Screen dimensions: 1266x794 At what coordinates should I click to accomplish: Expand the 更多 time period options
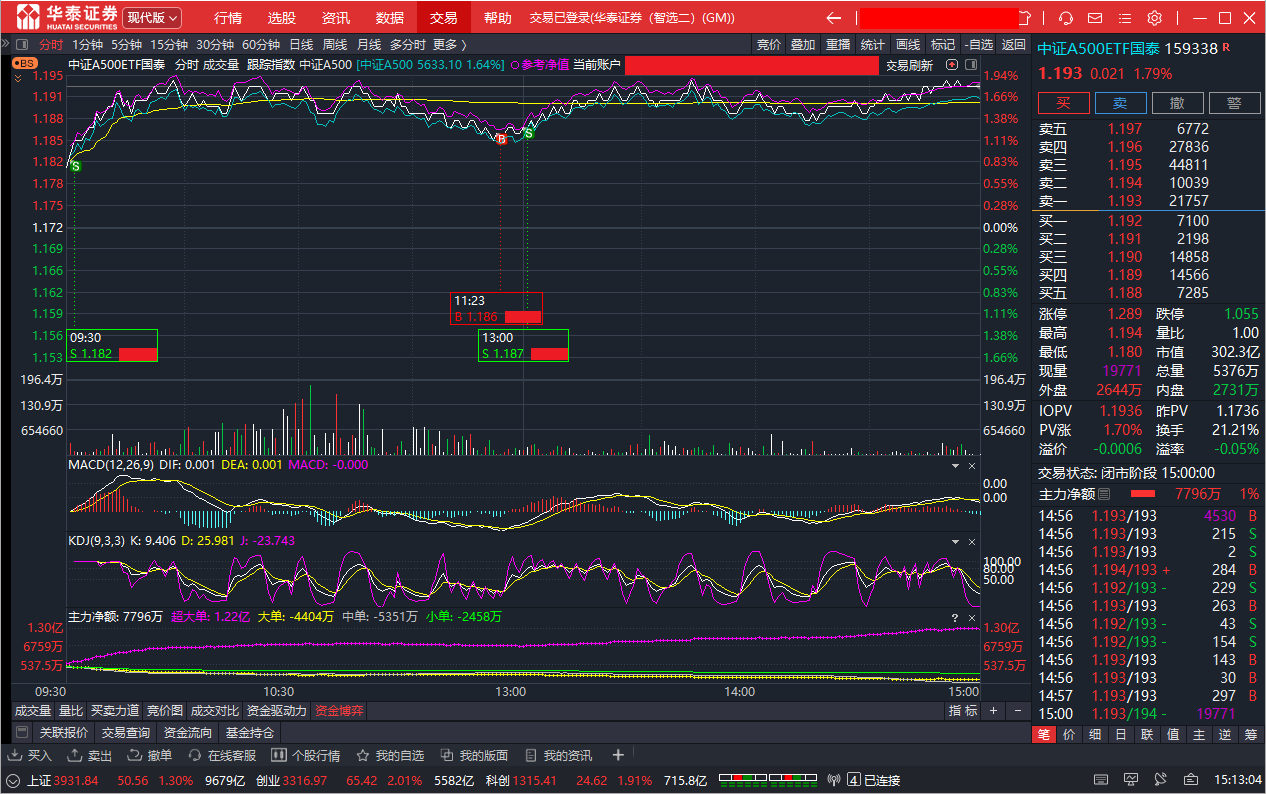(x=449, y=44)
